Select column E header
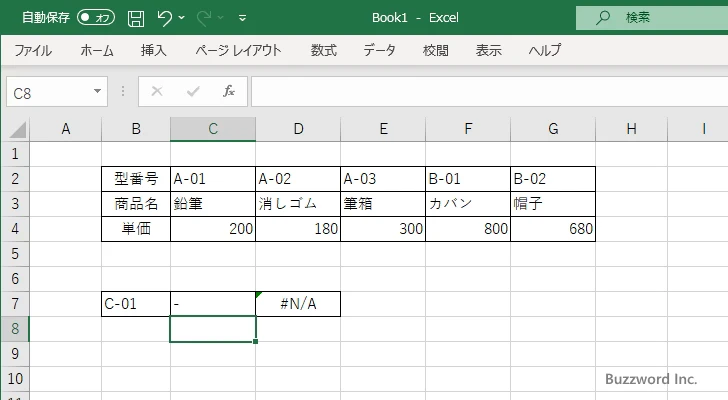This screenshot has height=400, width=728. tap(383, 129)
